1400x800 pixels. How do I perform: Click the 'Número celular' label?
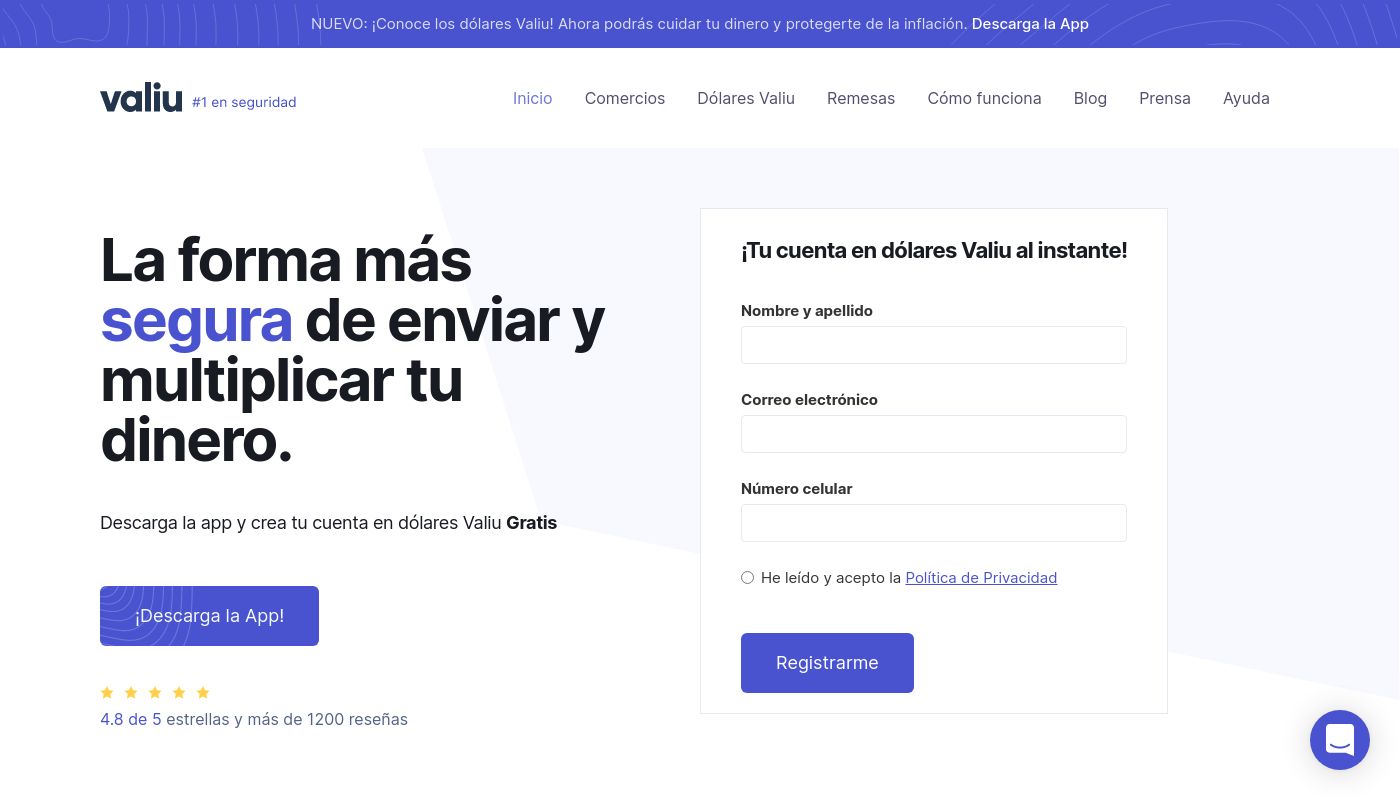(x=796, y=489)
